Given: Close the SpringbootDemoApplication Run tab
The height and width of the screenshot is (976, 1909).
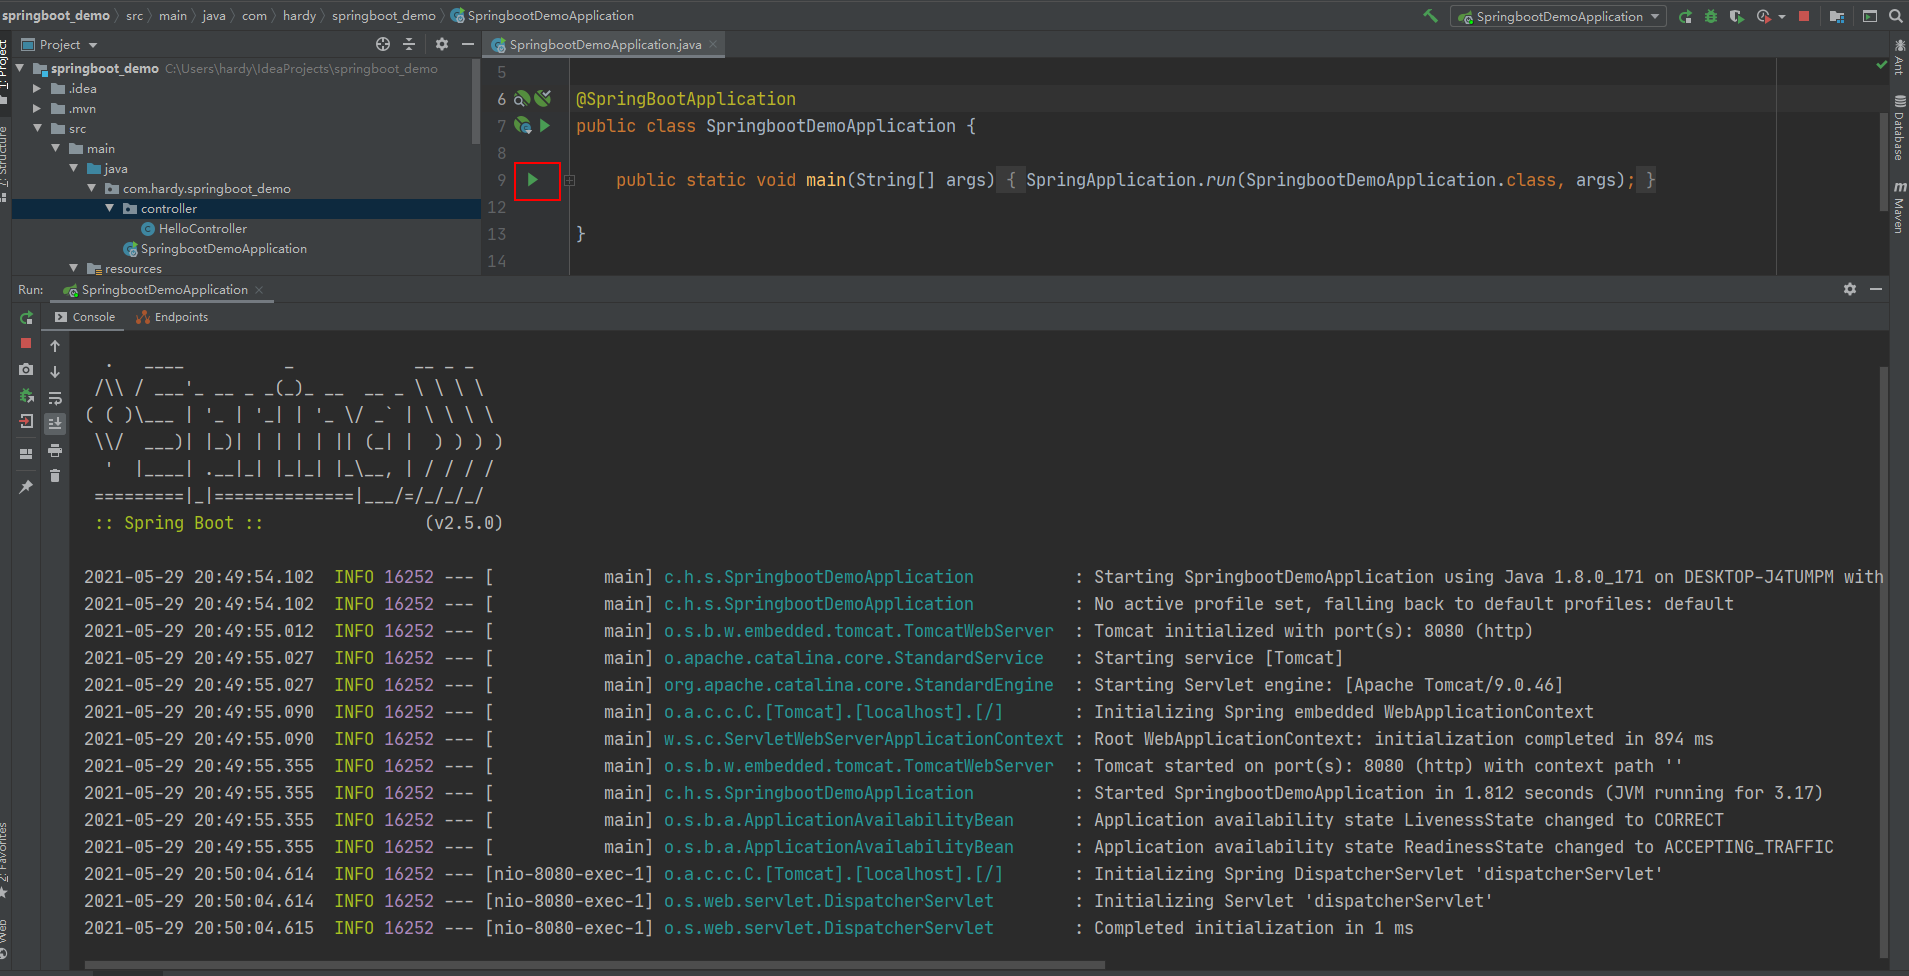Looking at the screenshot, I should pos(259,290).
